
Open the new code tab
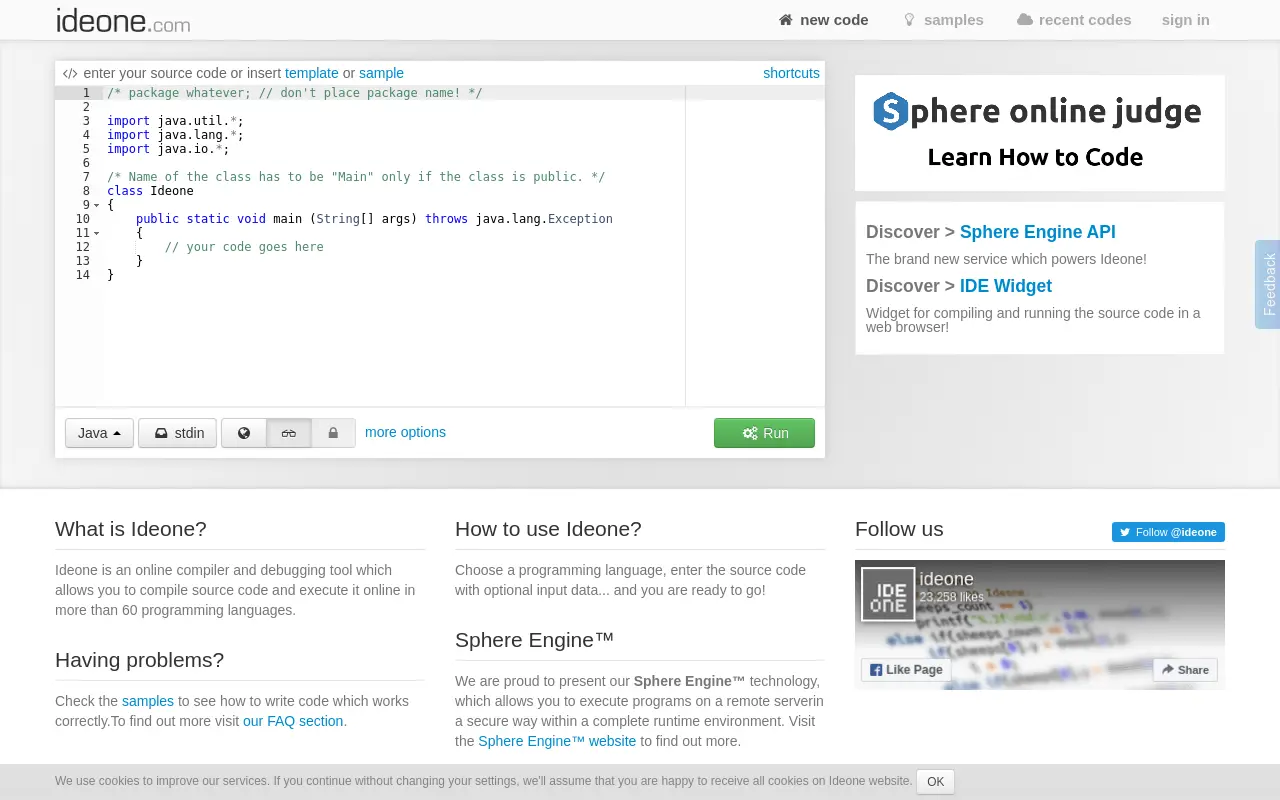pos(823,20)
